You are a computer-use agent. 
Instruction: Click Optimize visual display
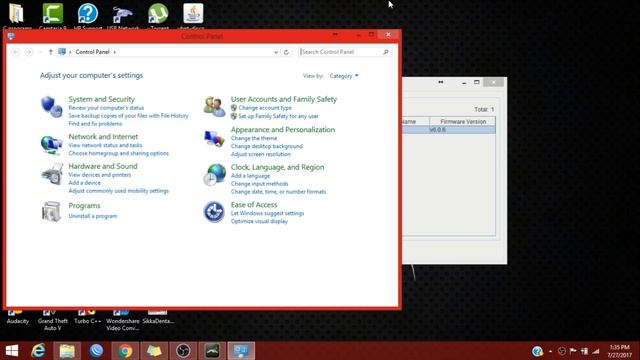click(x=259, y=221)
